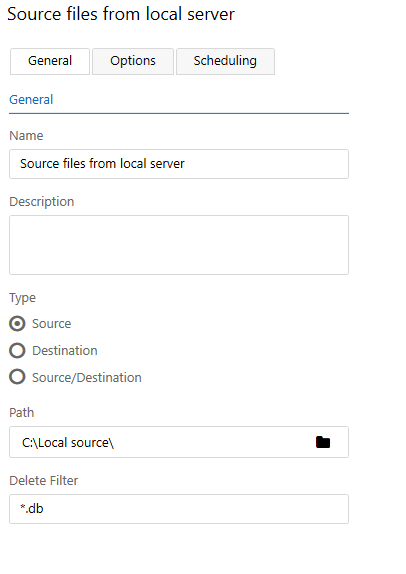Open the folder browse icon in Path
The height and width of the screenshot is (574, 406).
(323, 442)
